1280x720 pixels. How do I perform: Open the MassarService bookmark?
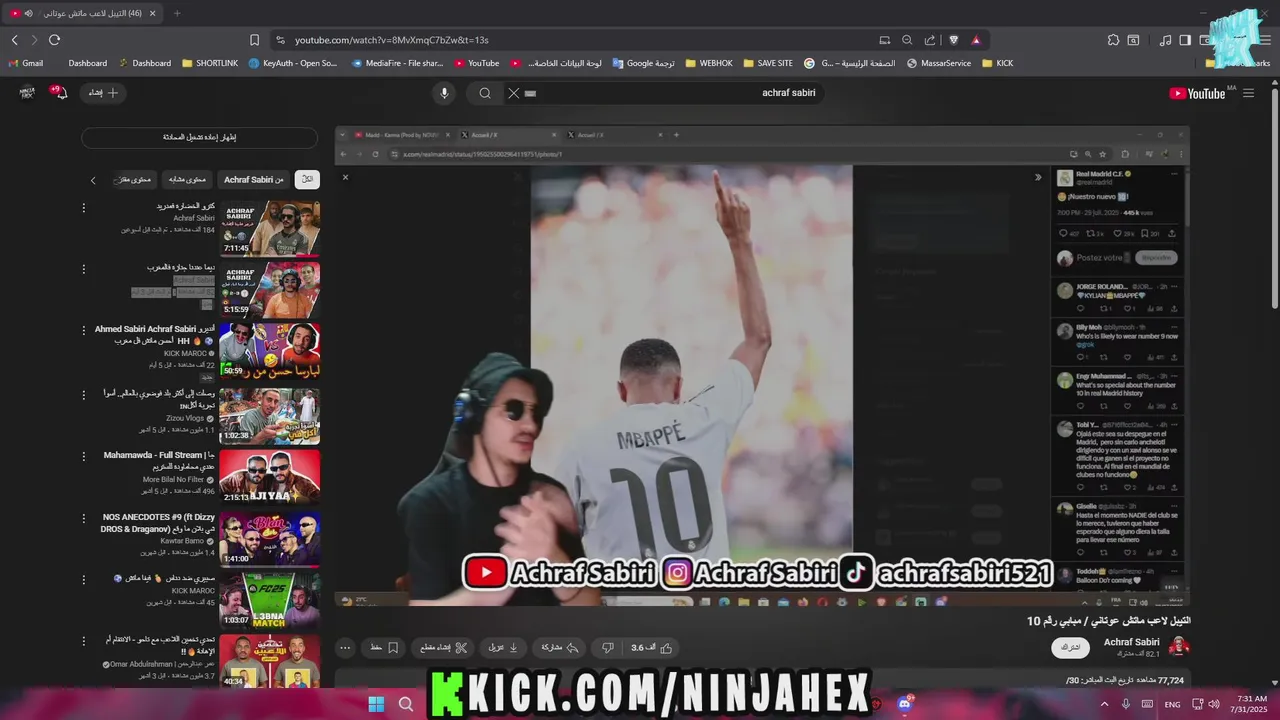point(939,63)
